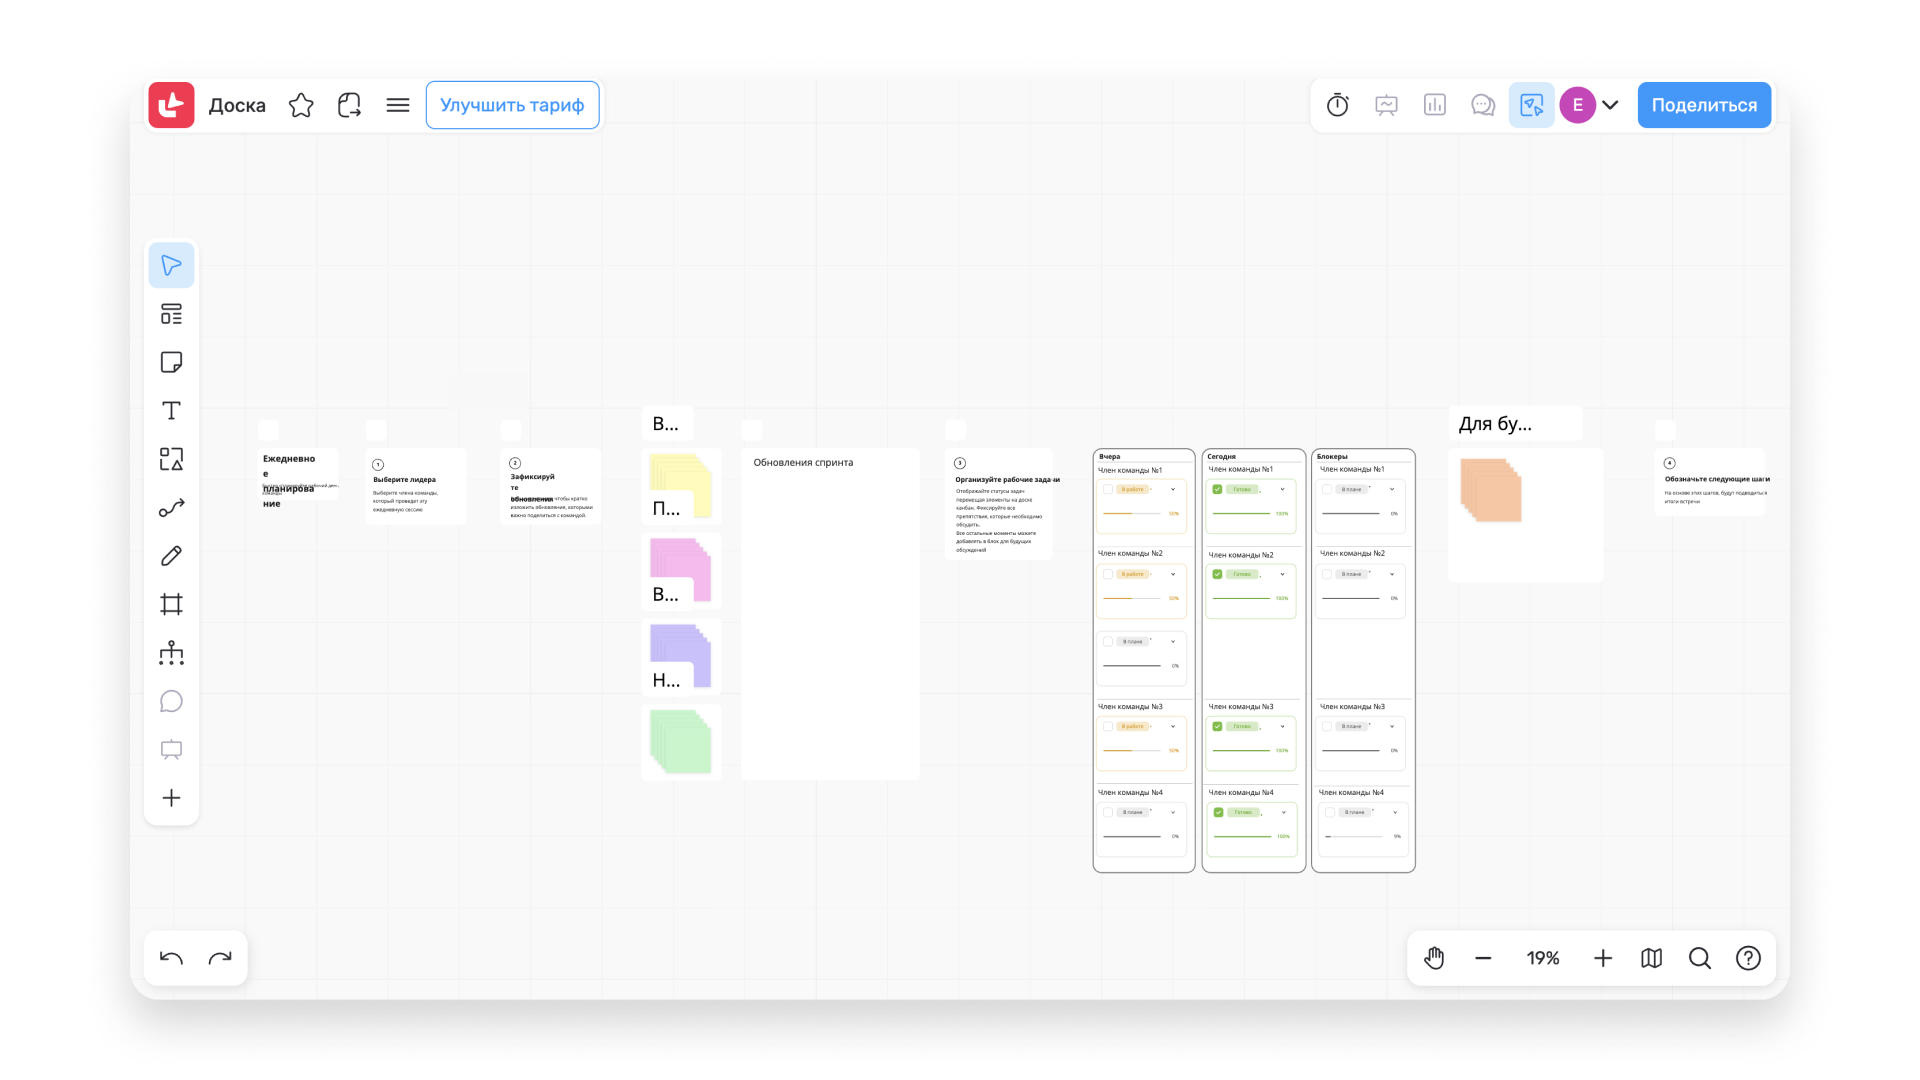Open board search magnifier
1920x1080 pixels.
(x=1700, y=958)
